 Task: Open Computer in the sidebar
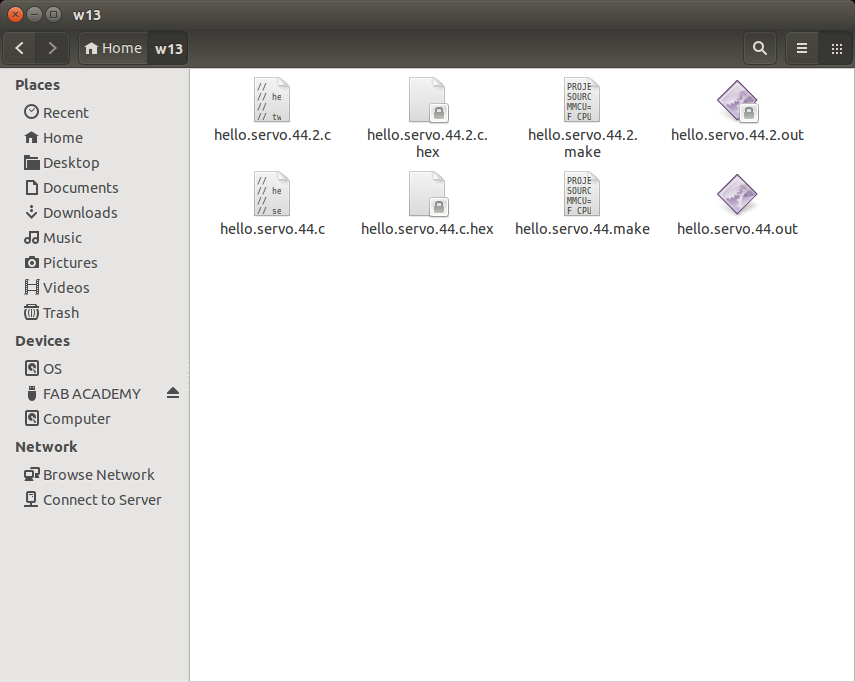(94, 419)
